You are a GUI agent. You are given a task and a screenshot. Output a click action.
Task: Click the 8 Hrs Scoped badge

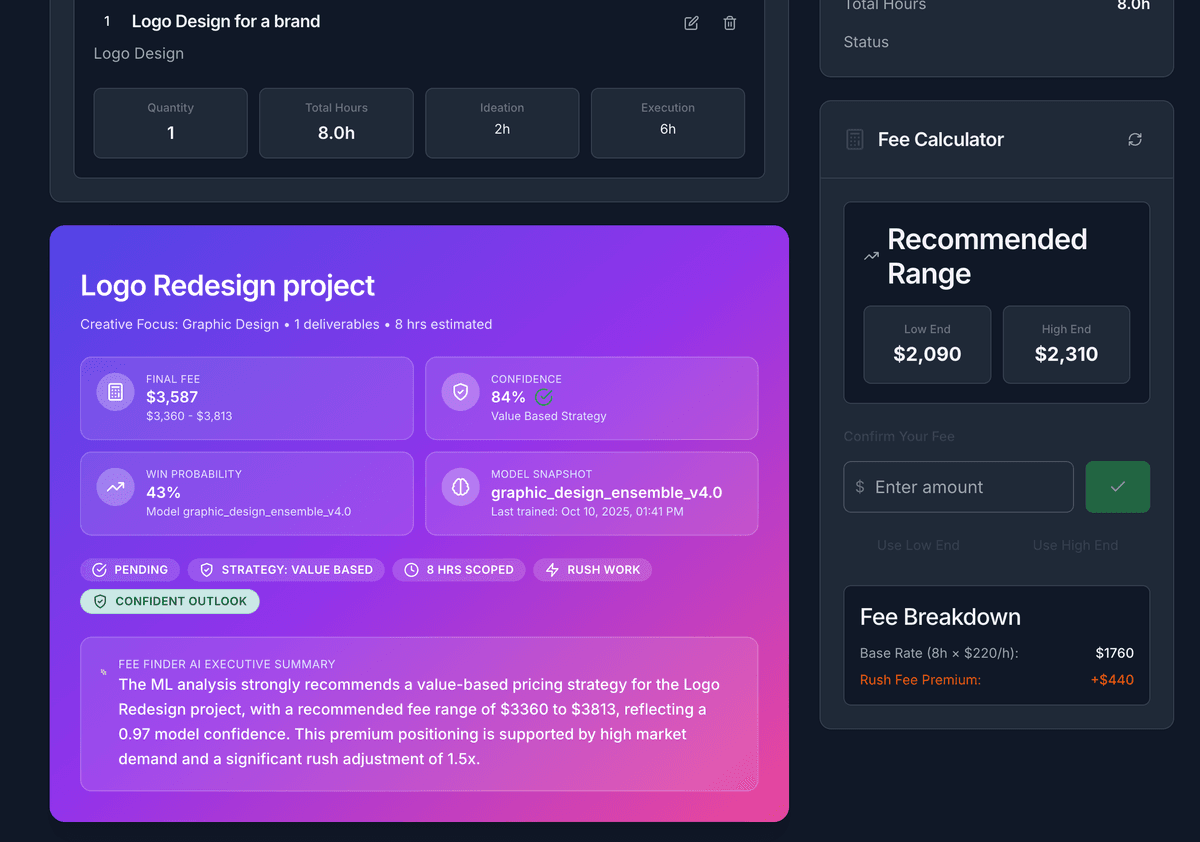(x=459, y=570)
